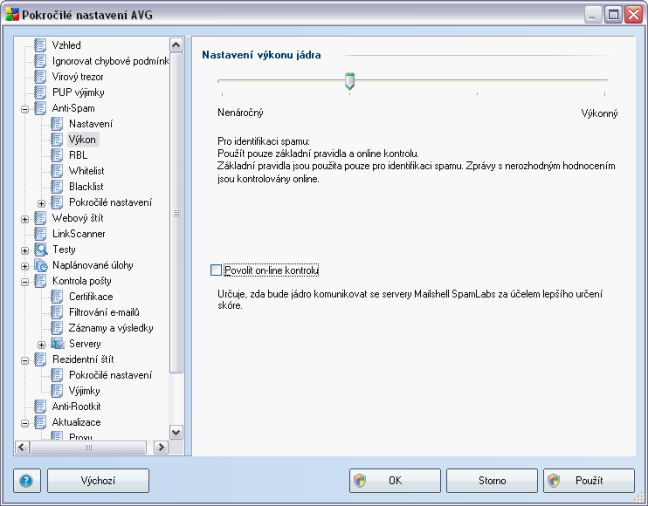Click the tree scroll up arrow
This screenshot has height=506, width=648.
pyautogui.click(x=176, y=45)
